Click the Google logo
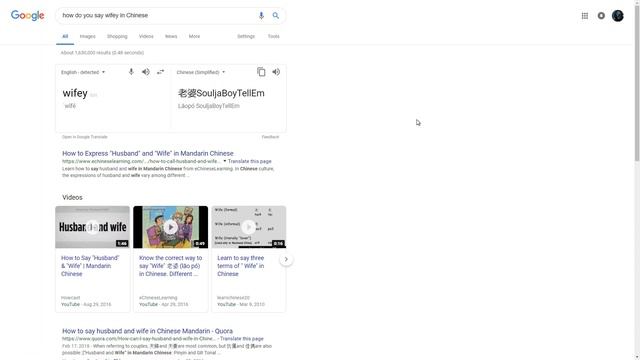640x360 pixels. point(27,16)
